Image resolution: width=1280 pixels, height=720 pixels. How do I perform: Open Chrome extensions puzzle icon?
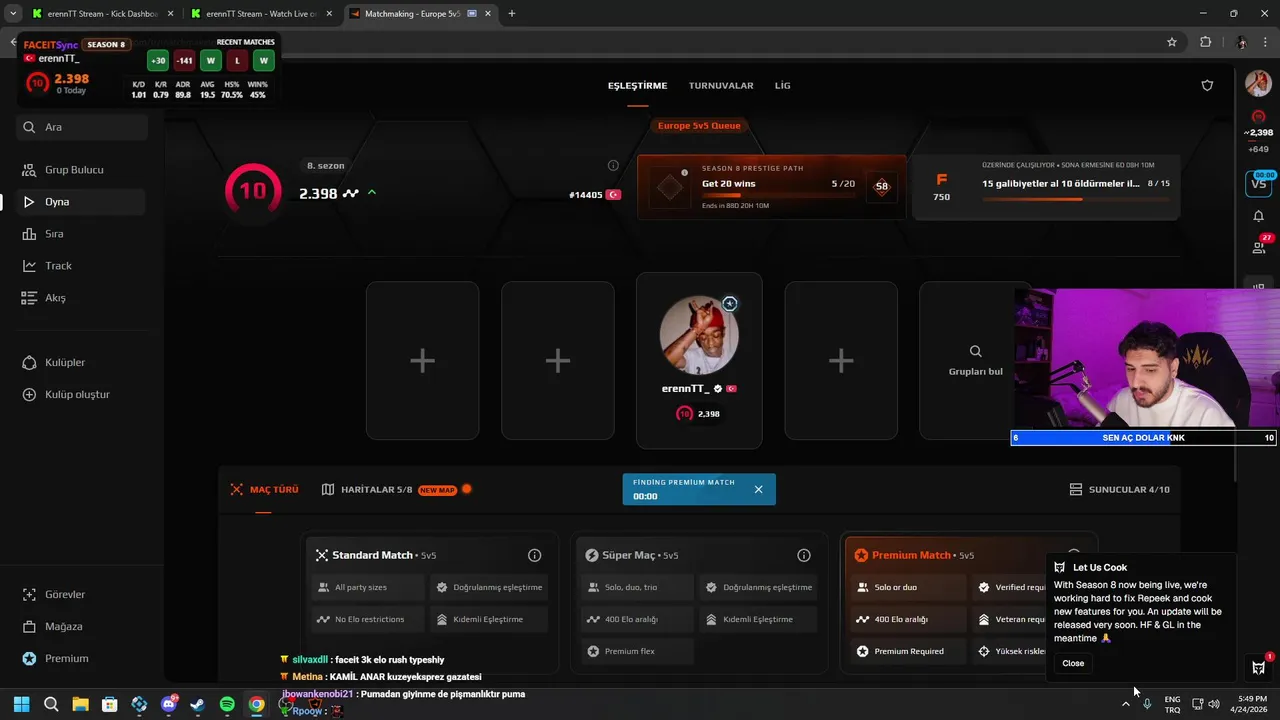pos(1205,42)
